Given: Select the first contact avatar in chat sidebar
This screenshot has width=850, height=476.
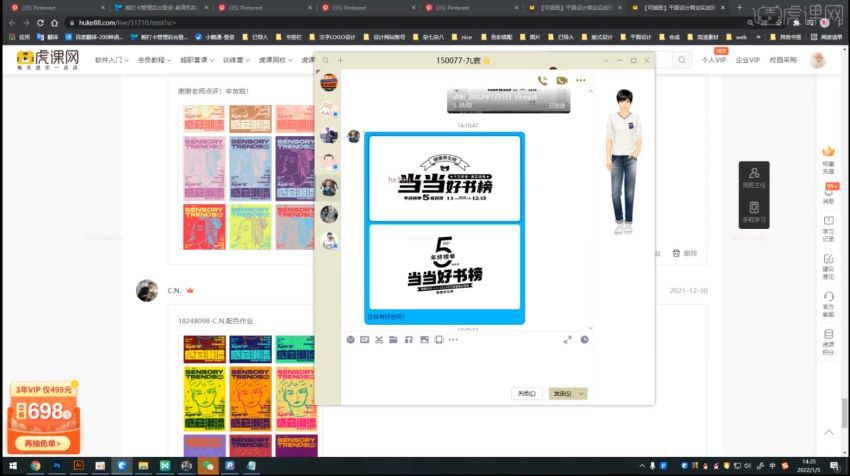Looking at the screenshot, I should (329, 83).
